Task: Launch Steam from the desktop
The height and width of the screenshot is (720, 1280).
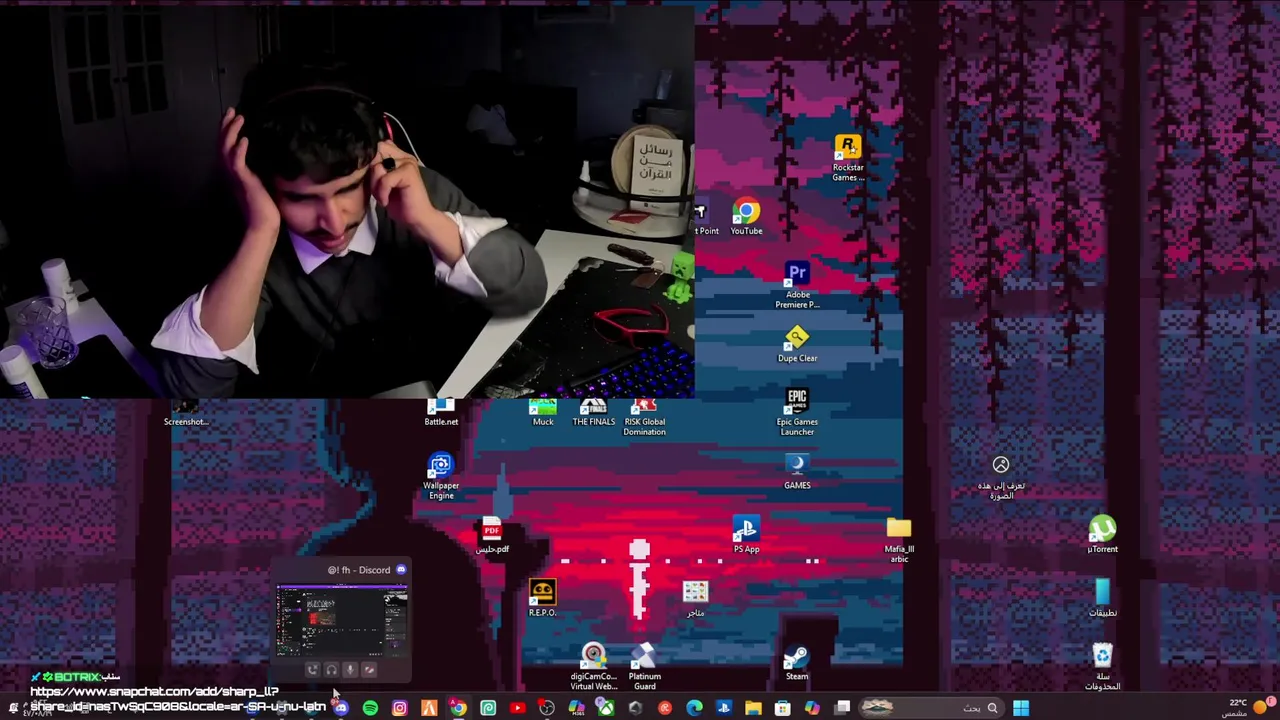Action: 797,662
